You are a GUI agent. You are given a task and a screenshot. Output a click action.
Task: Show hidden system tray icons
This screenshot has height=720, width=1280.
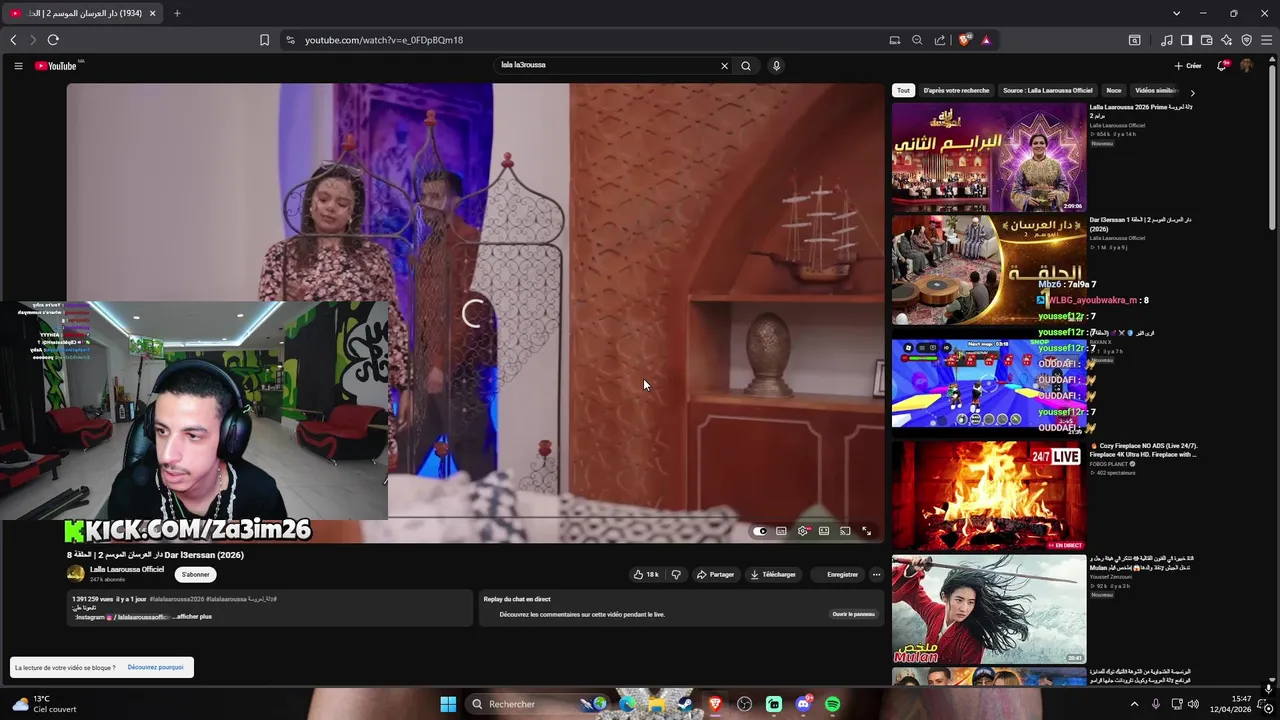pyautogui.click(x=1134, y=704)
